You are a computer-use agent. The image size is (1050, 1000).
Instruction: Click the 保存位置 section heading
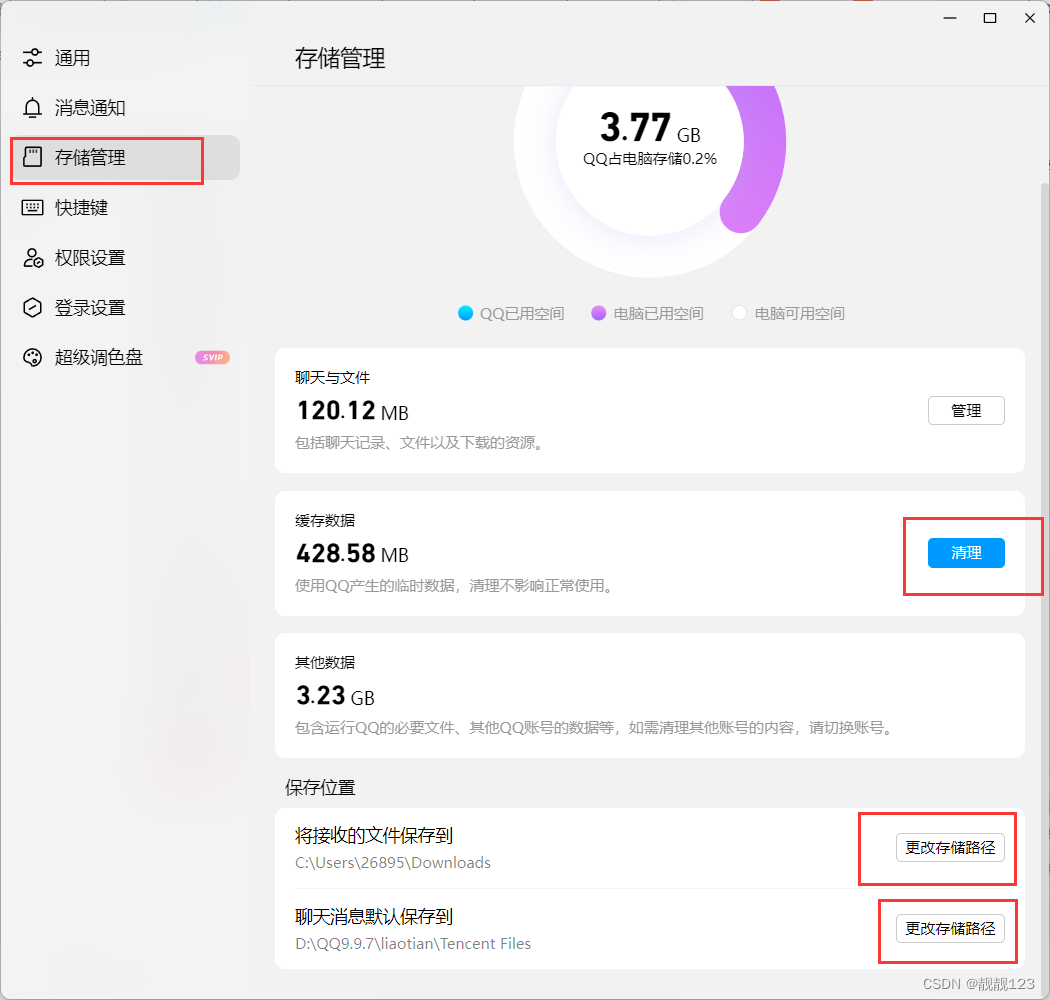[x=320, y=788]
